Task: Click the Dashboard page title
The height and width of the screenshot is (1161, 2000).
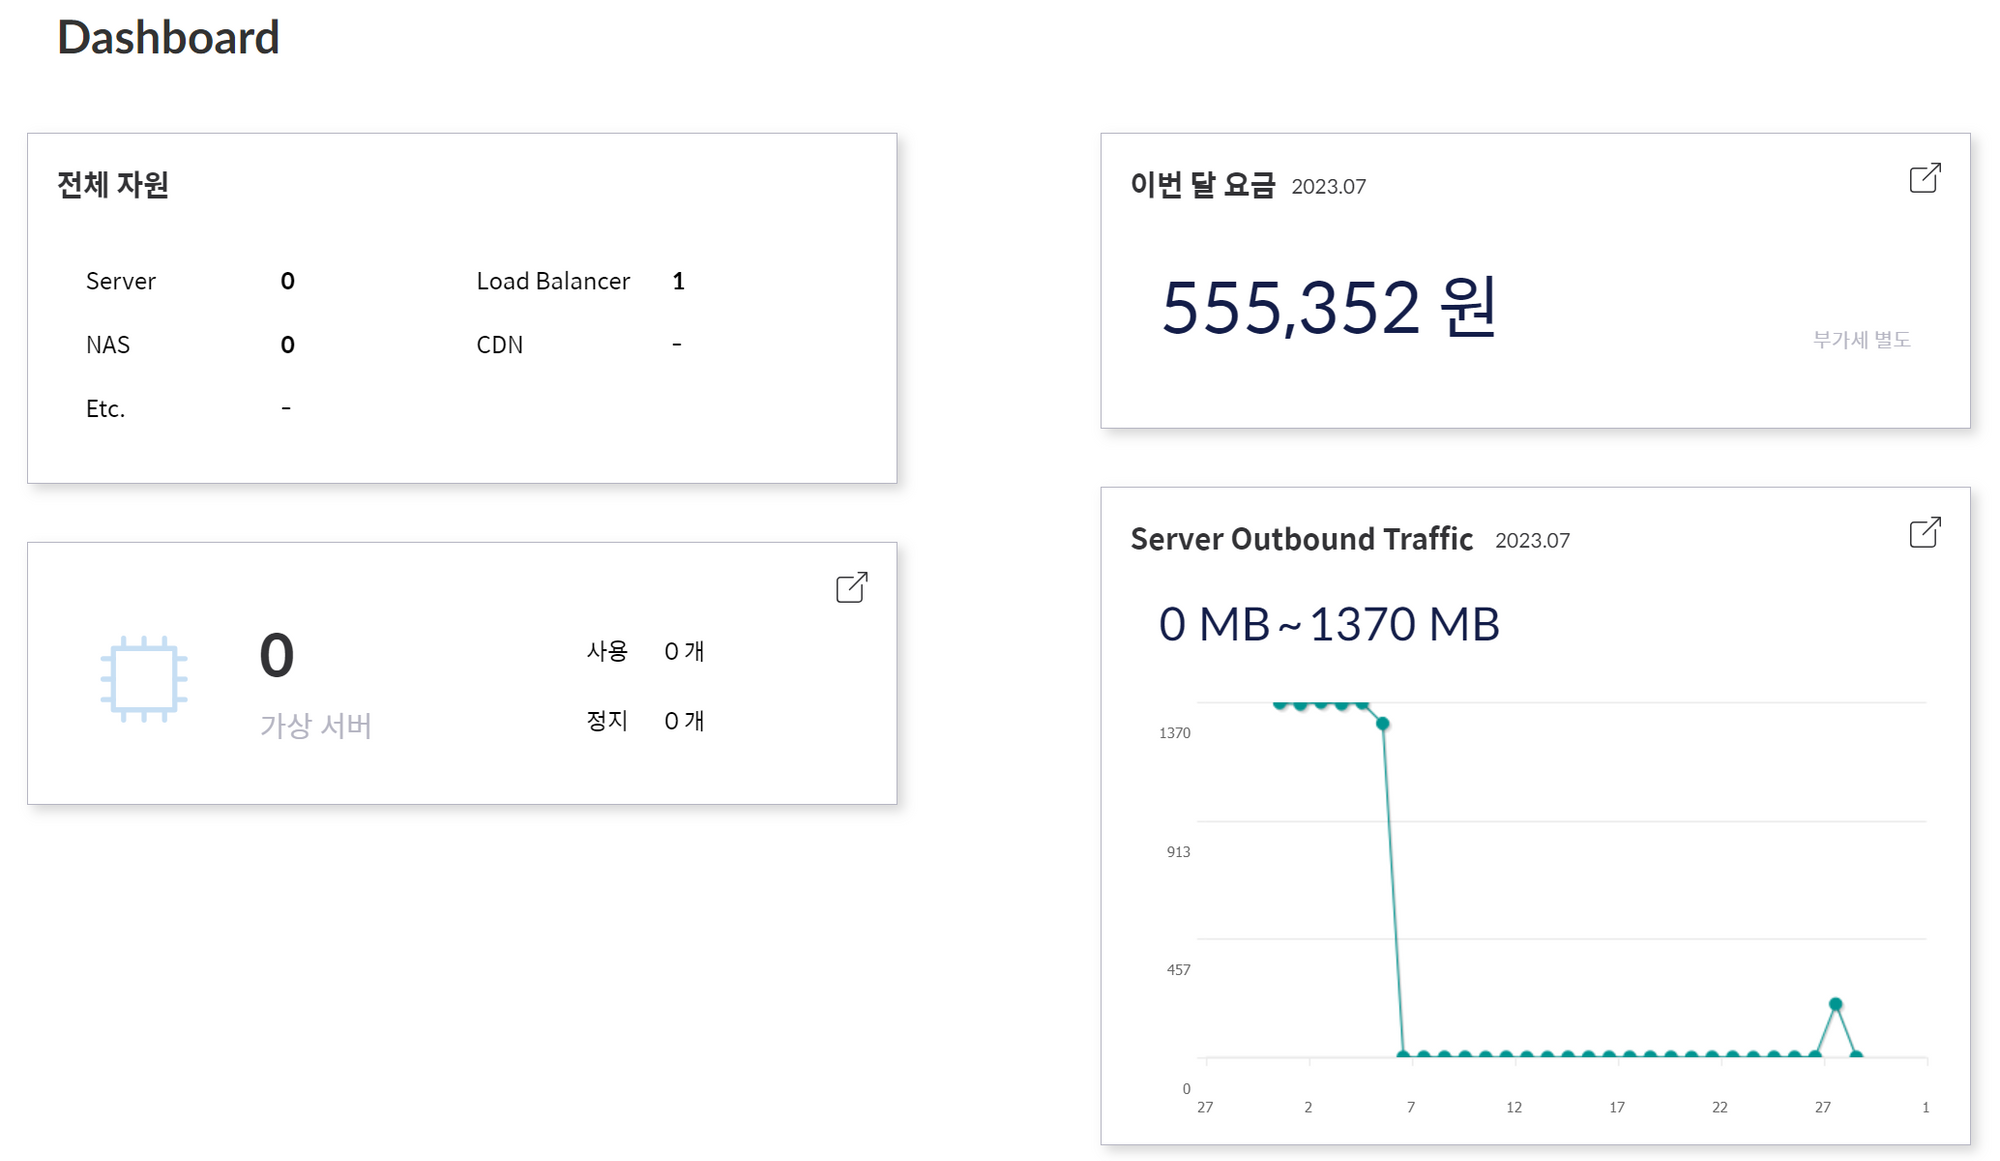Action: point(168,37)
